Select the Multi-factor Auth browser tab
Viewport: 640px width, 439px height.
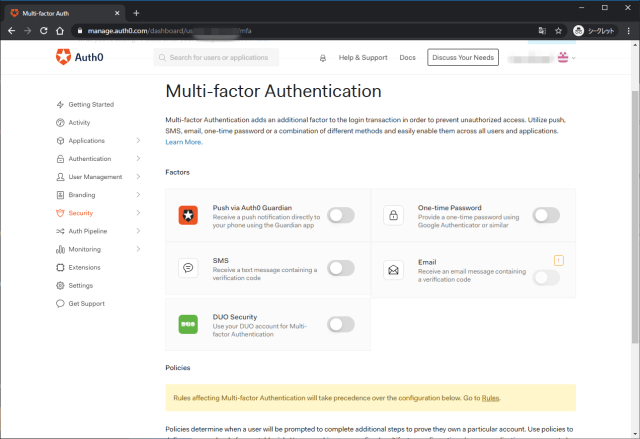[x=65, y=13]
